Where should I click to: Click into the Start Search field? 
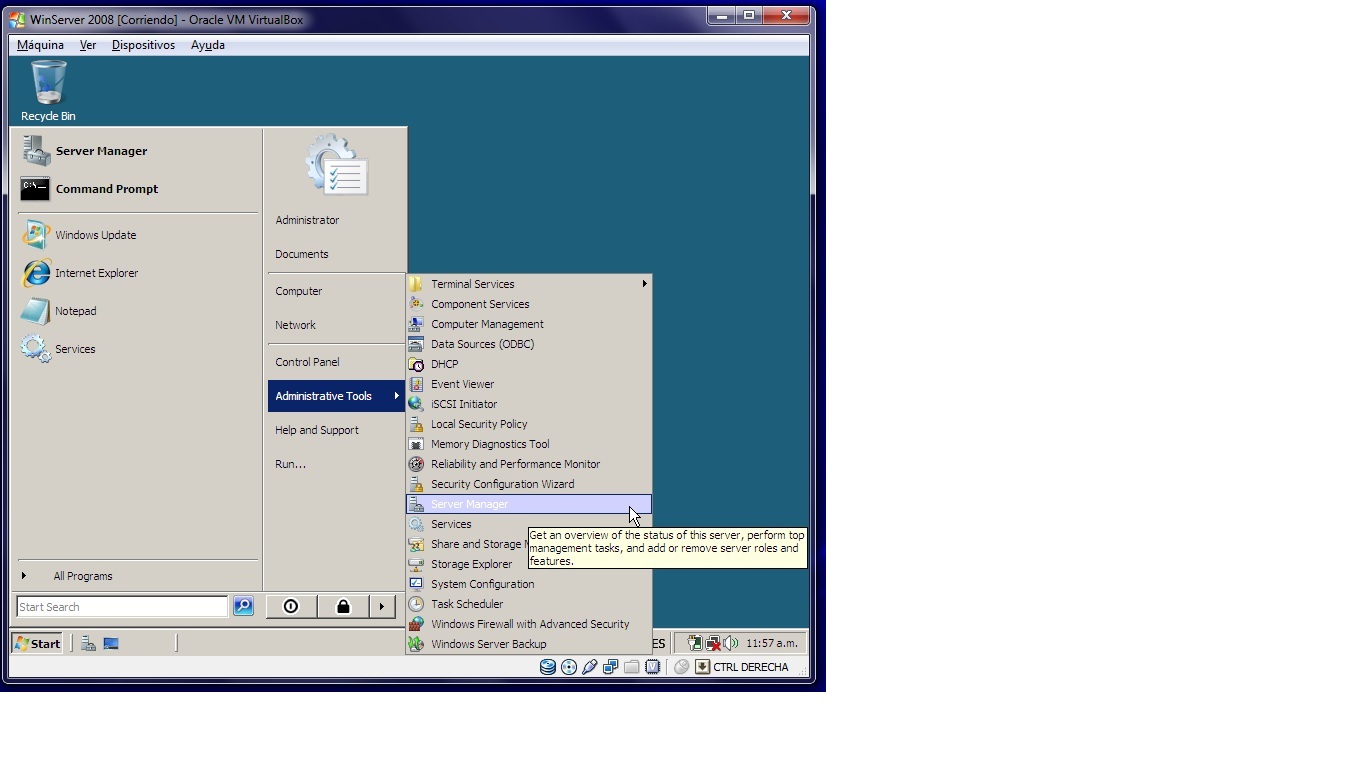pos(122,607)
